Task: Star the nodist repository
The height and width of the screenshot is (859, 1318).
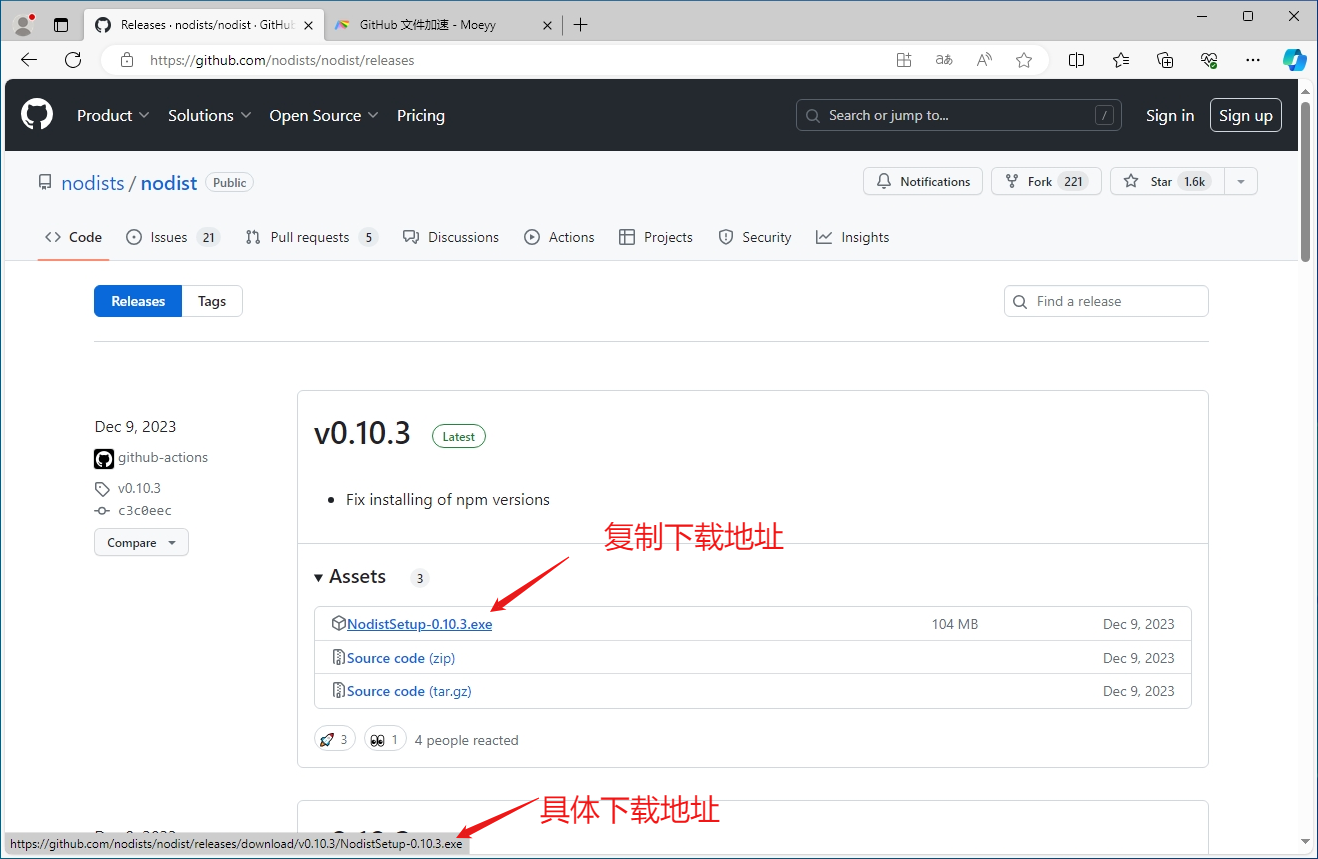Action: pyautogui.click(x=1167, y=181)
